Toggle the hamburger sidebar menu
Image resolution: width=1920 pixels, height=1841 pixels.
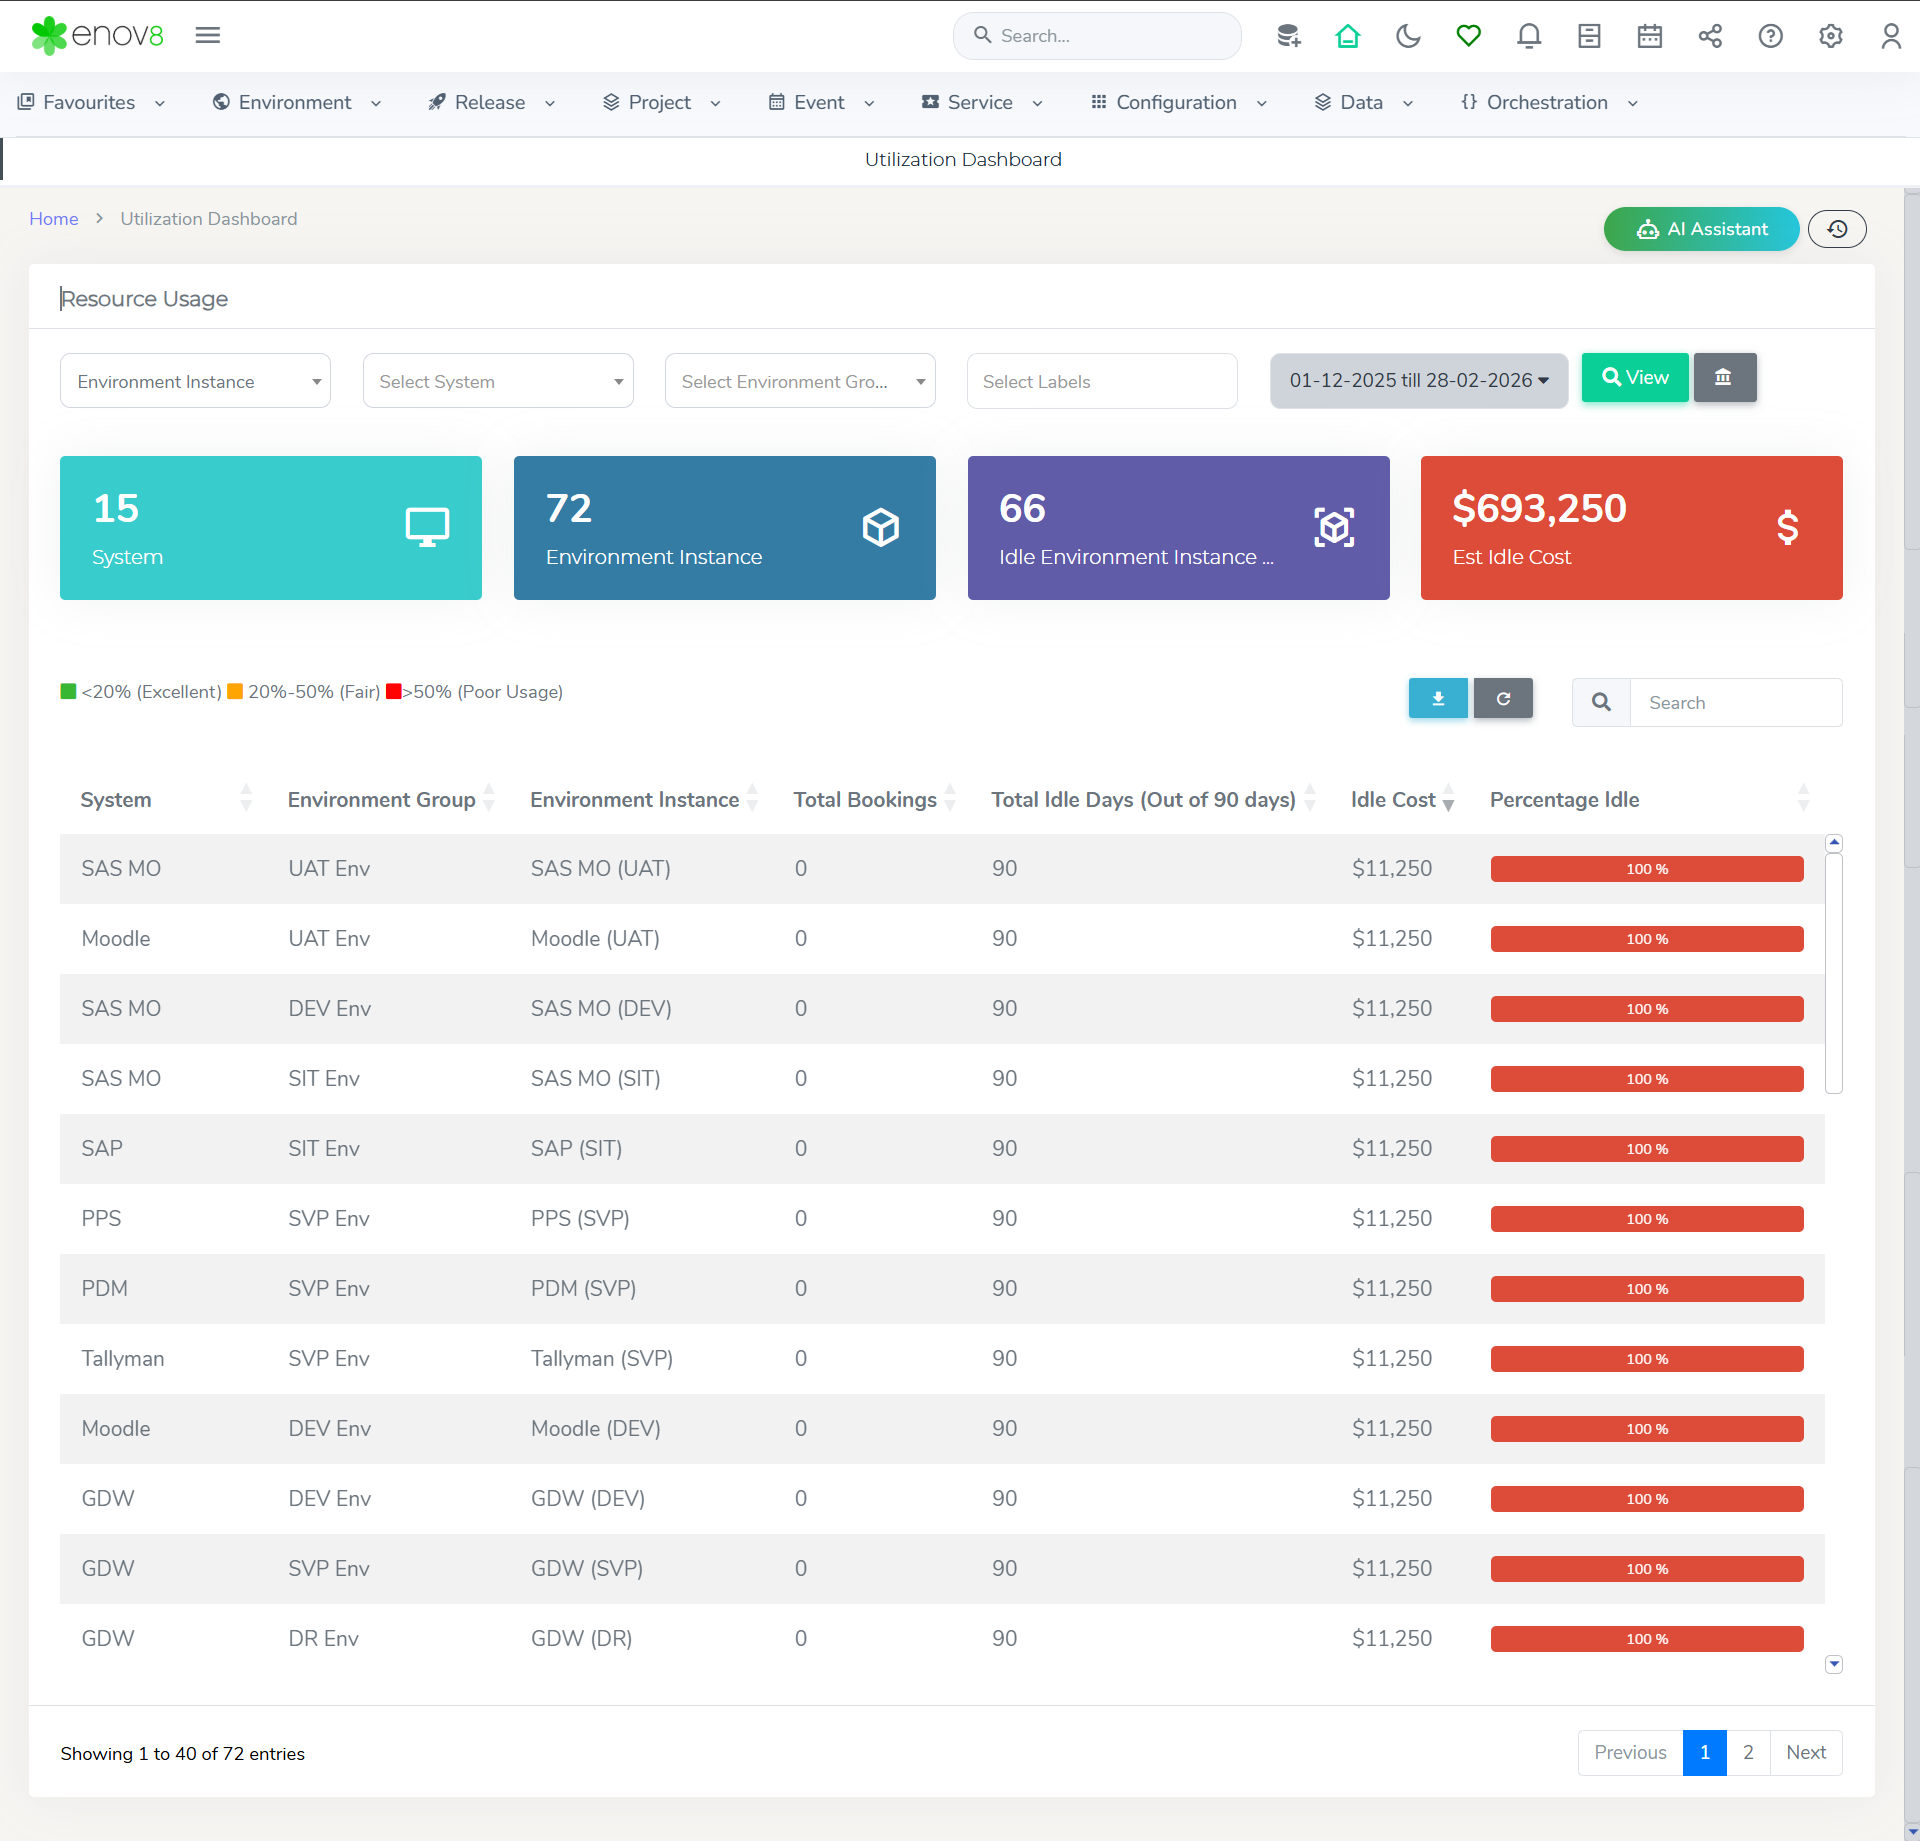pos(208,36)
